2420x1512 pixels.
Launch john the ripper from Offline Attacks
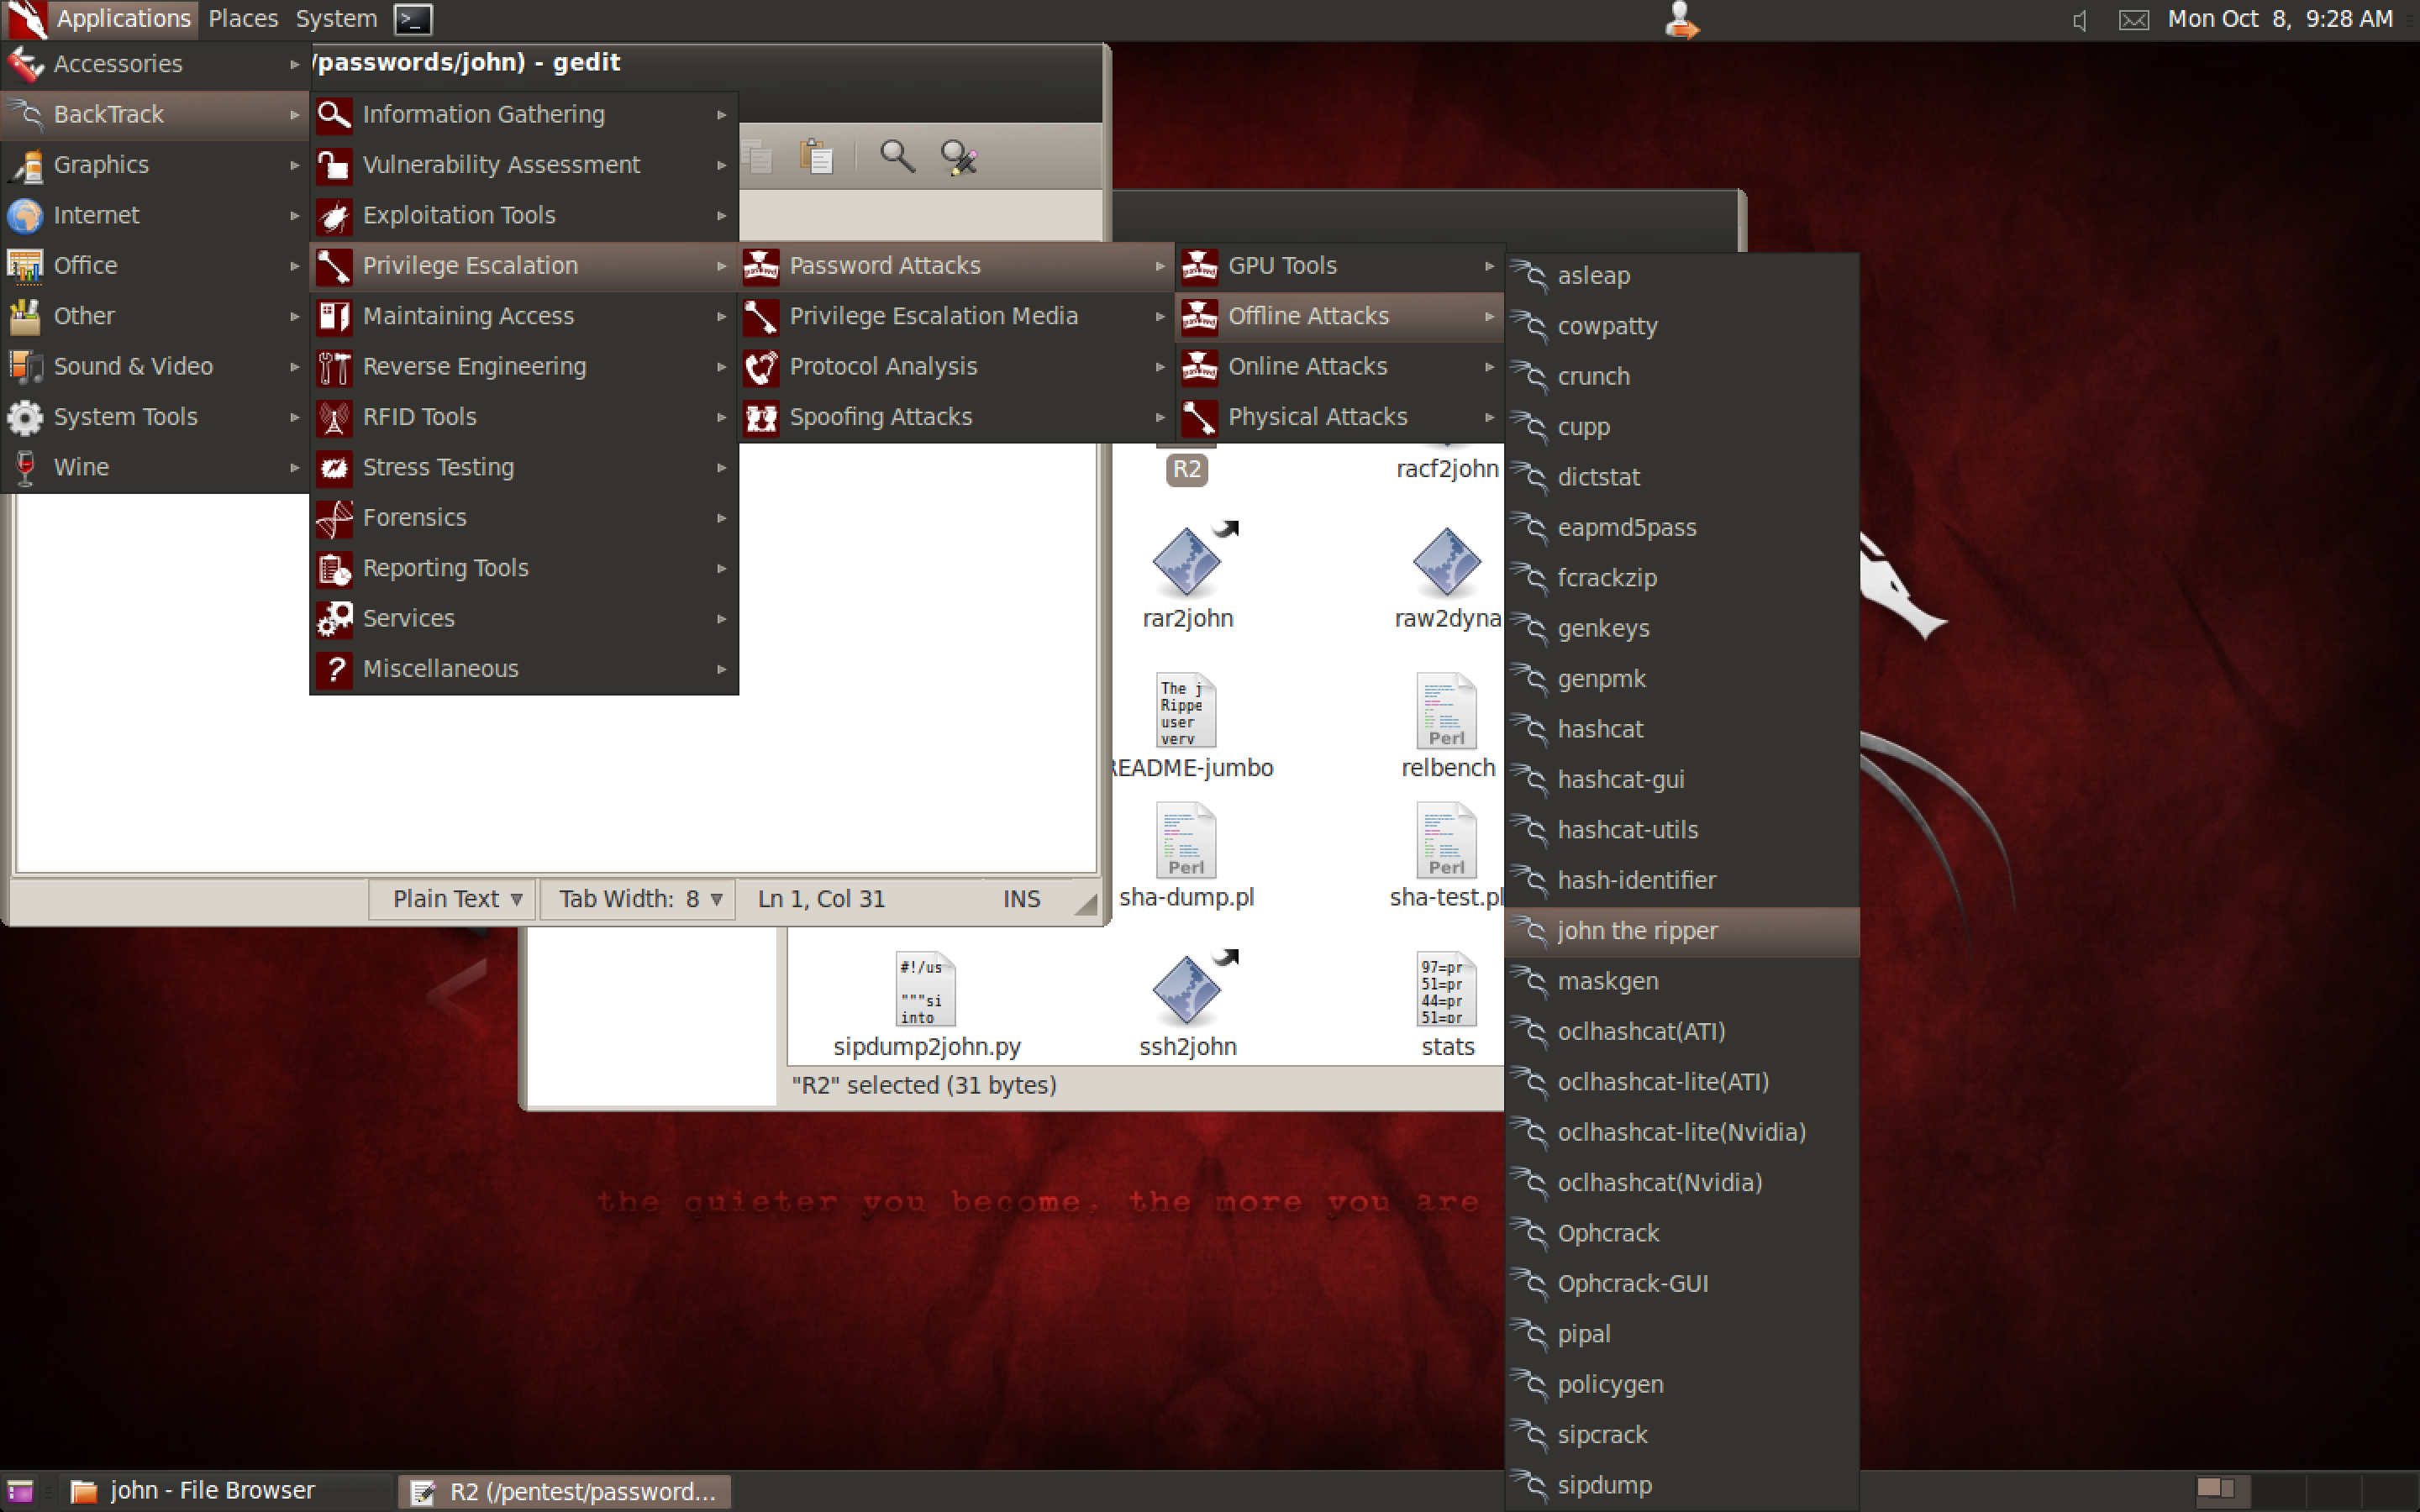tap(1682, 931)
